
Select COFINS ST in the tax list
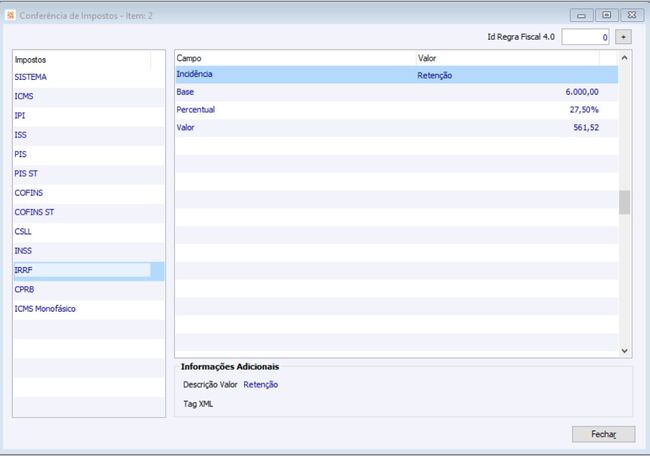(x=89, y=212)
